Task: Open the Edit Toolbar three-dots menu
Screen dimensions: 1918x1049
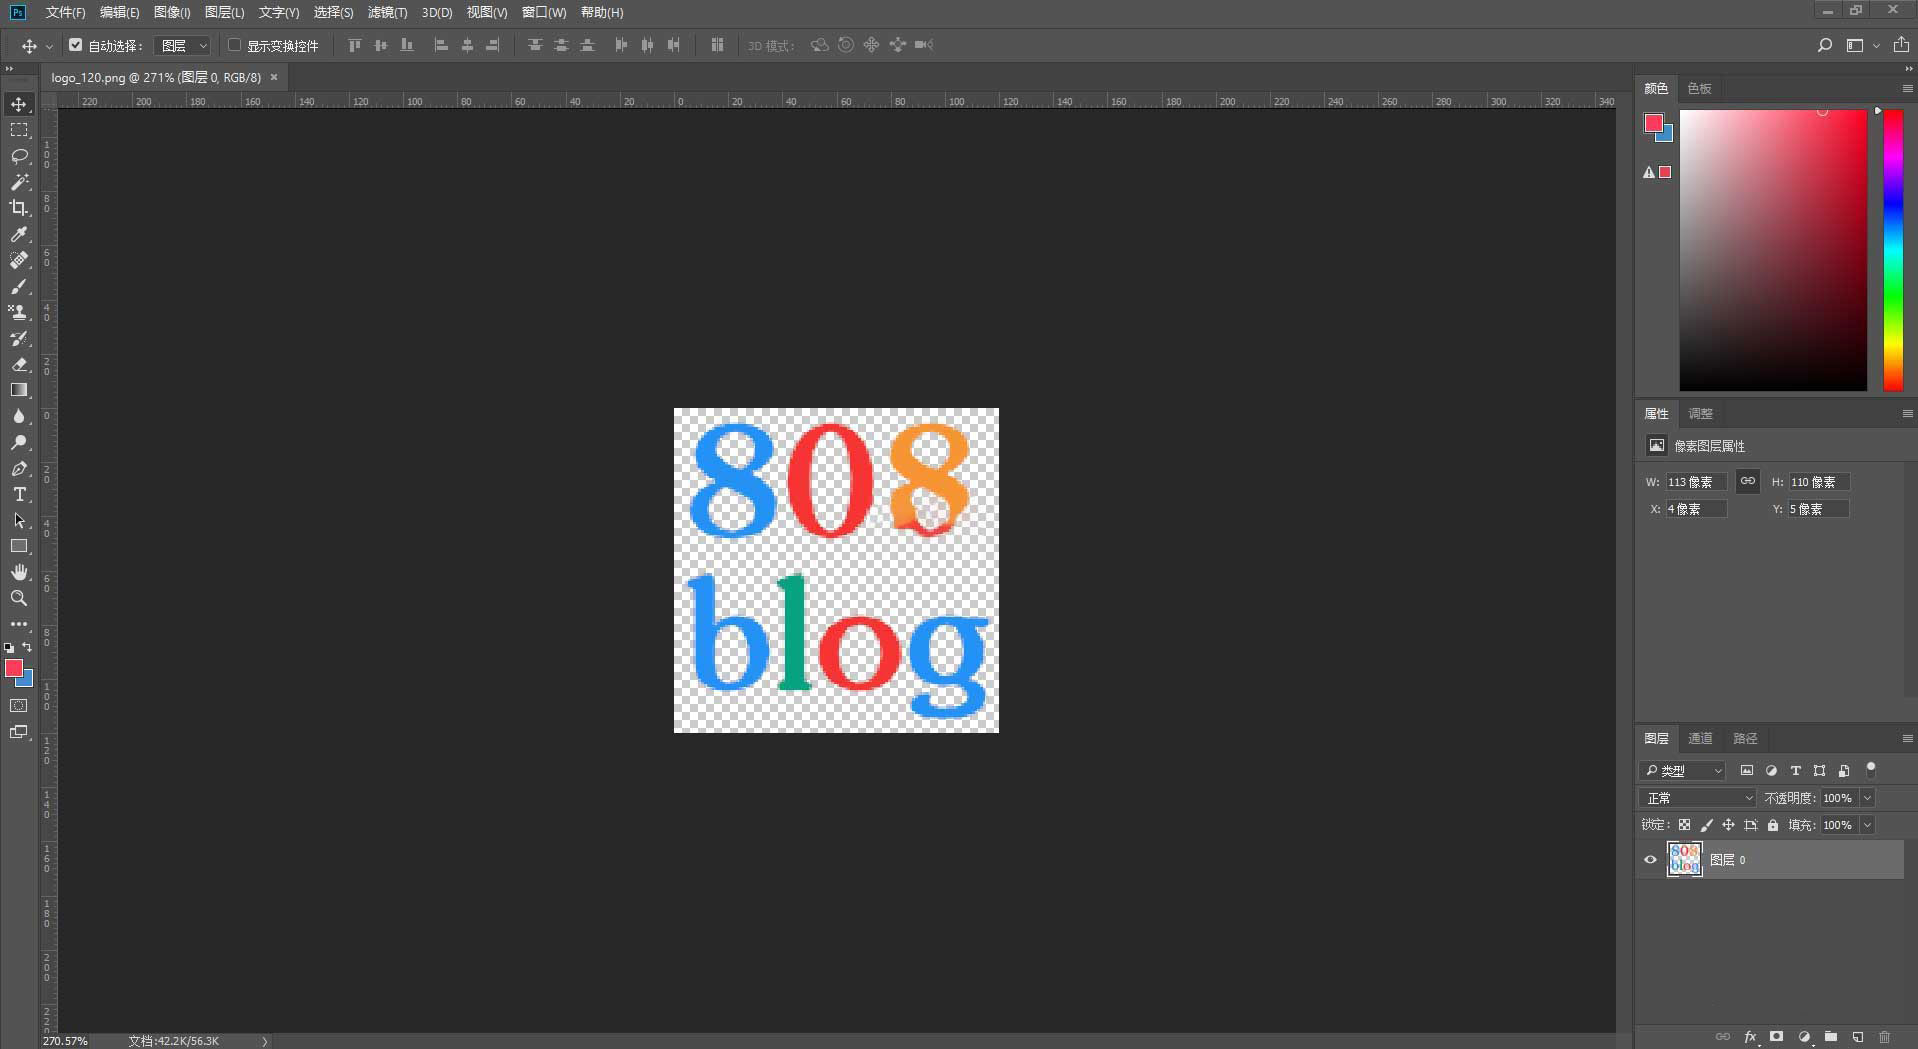Action: pyautogui.click(x=19, y=624)
